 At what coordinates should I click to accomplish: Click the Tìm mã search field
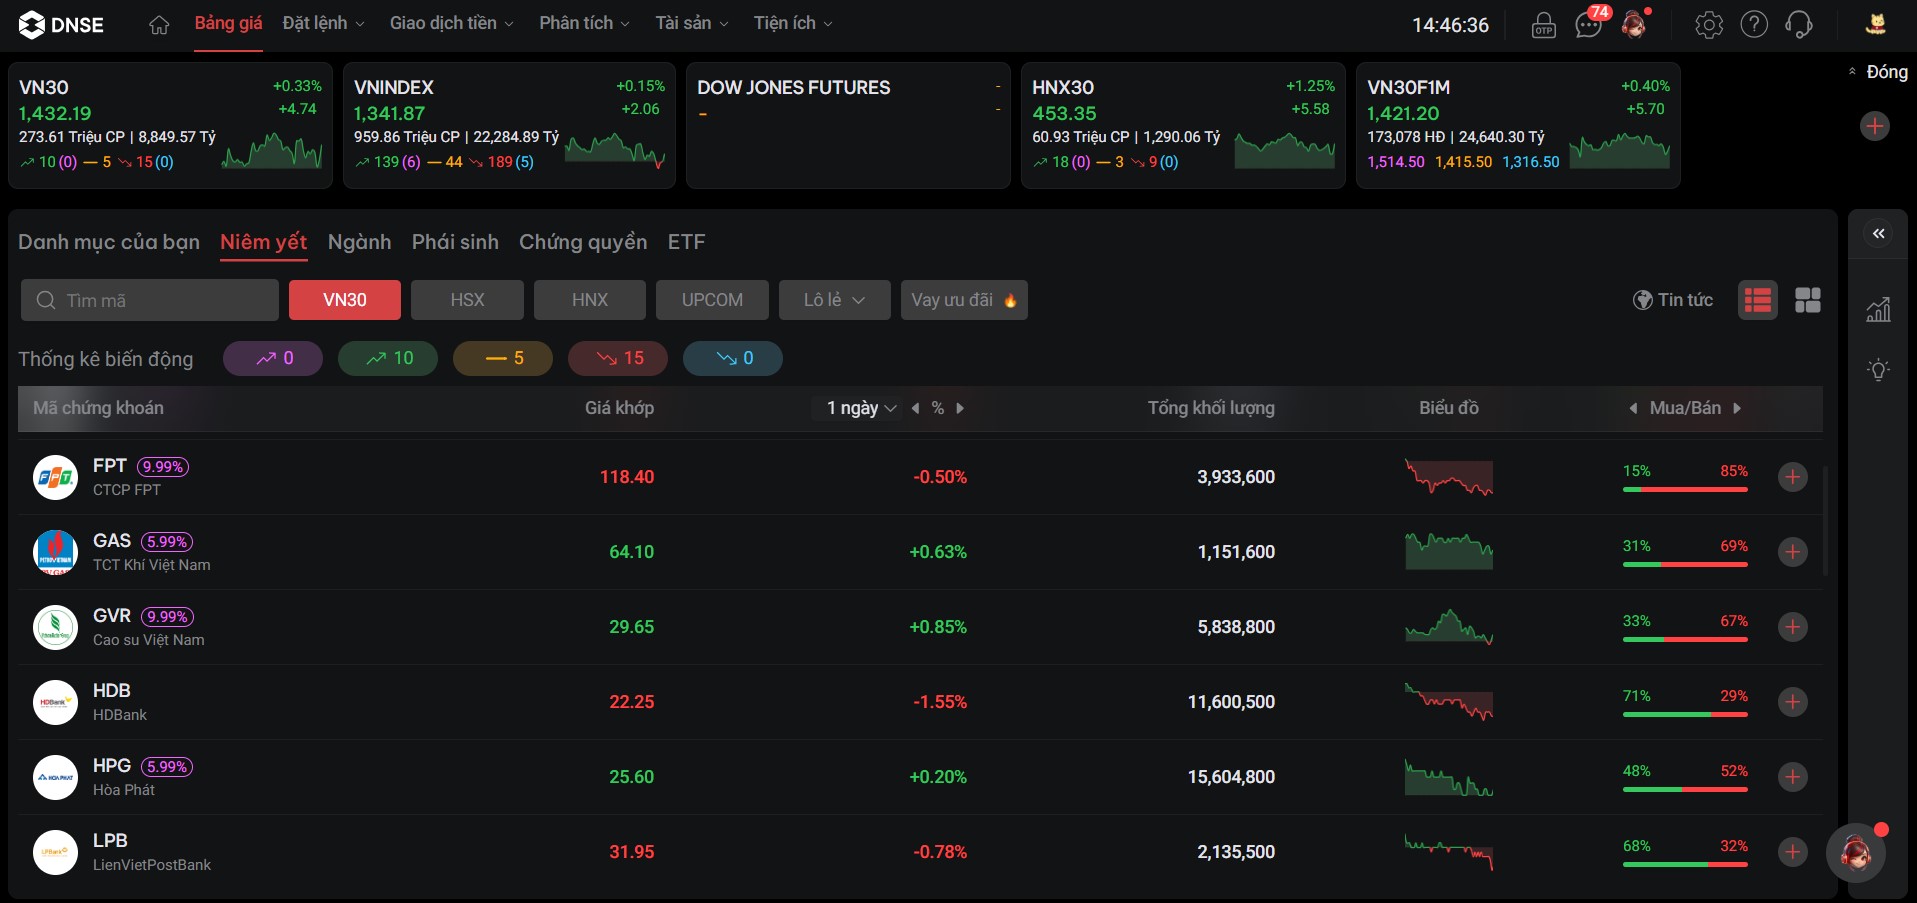(x=150, y=300)
